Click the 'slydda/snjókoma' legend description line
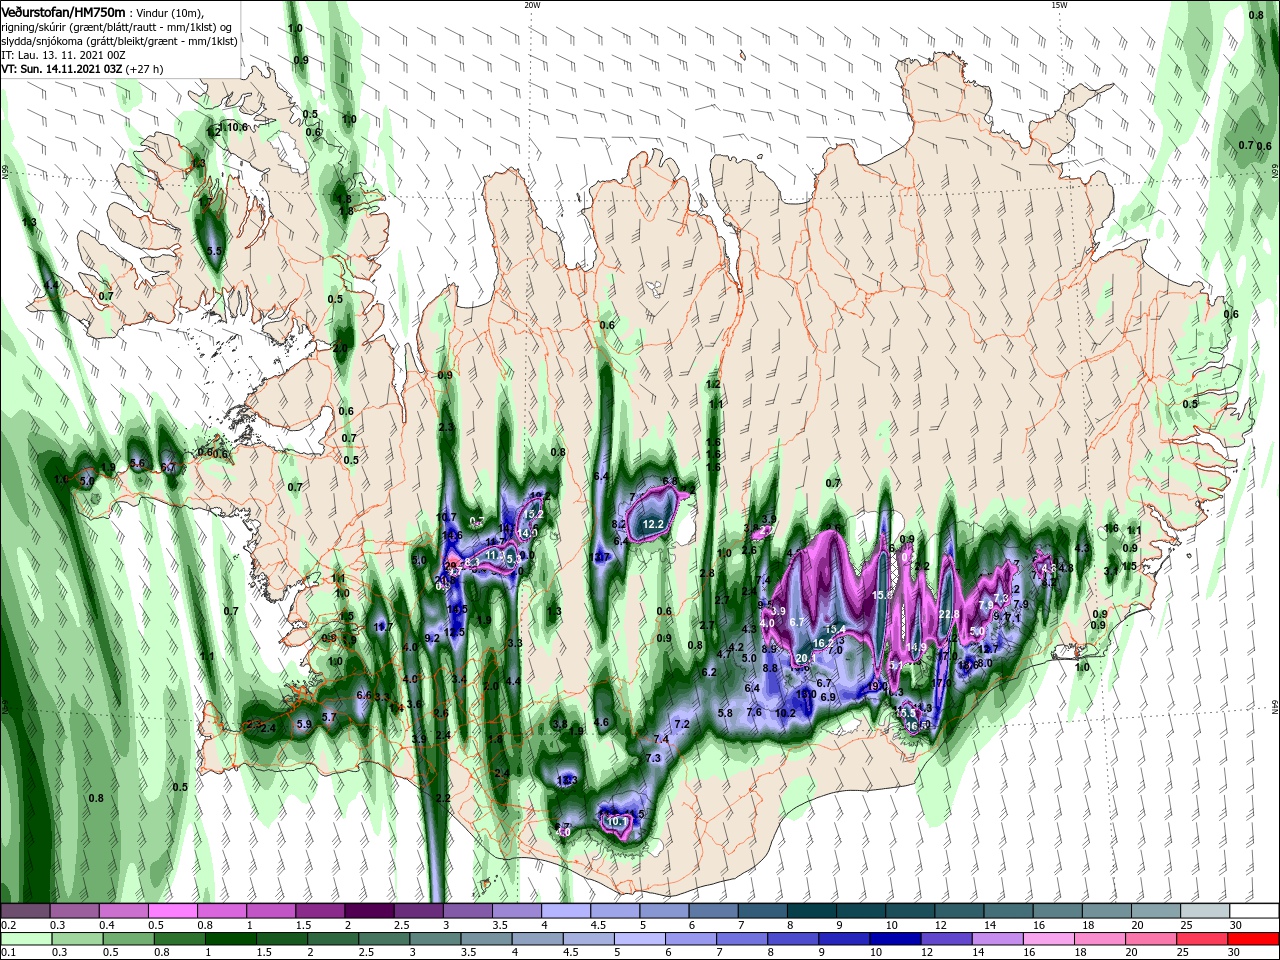This screenshot has height=960, width=1280. [120, 40]
